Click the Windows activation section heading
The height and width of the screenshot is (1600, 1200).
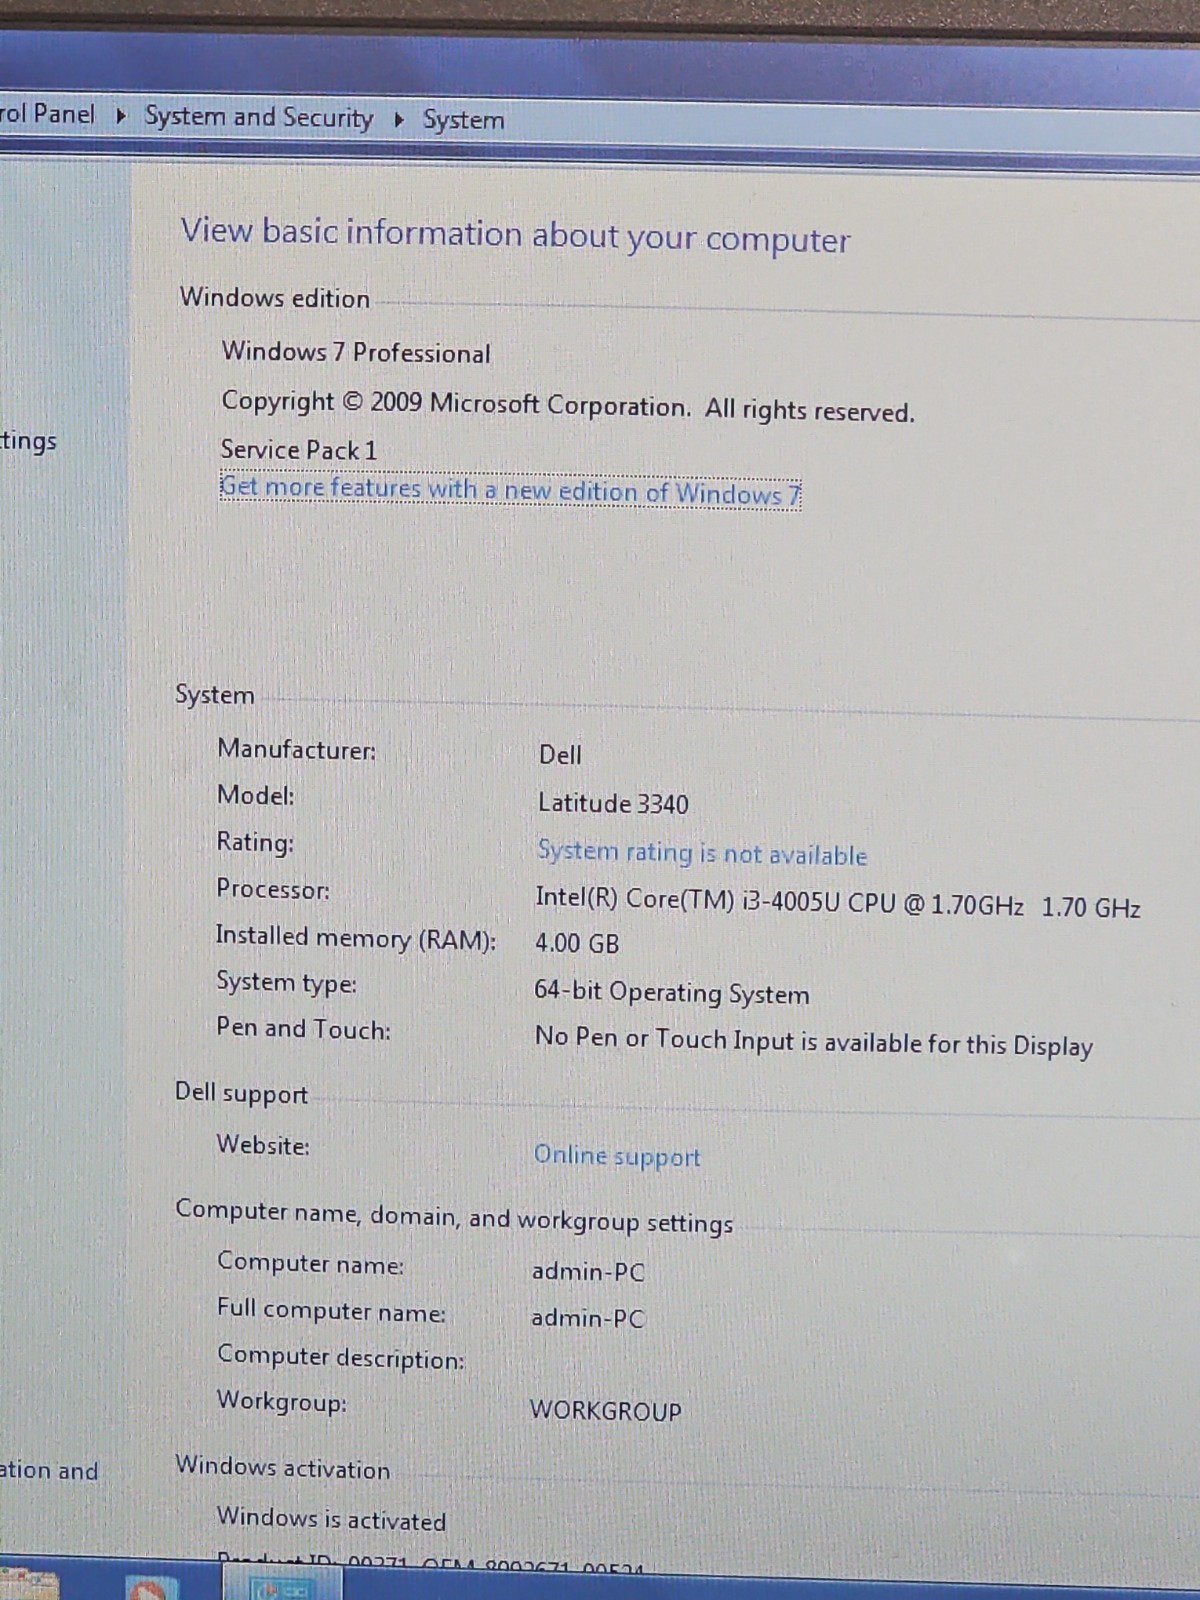[x=283, y=1467]
